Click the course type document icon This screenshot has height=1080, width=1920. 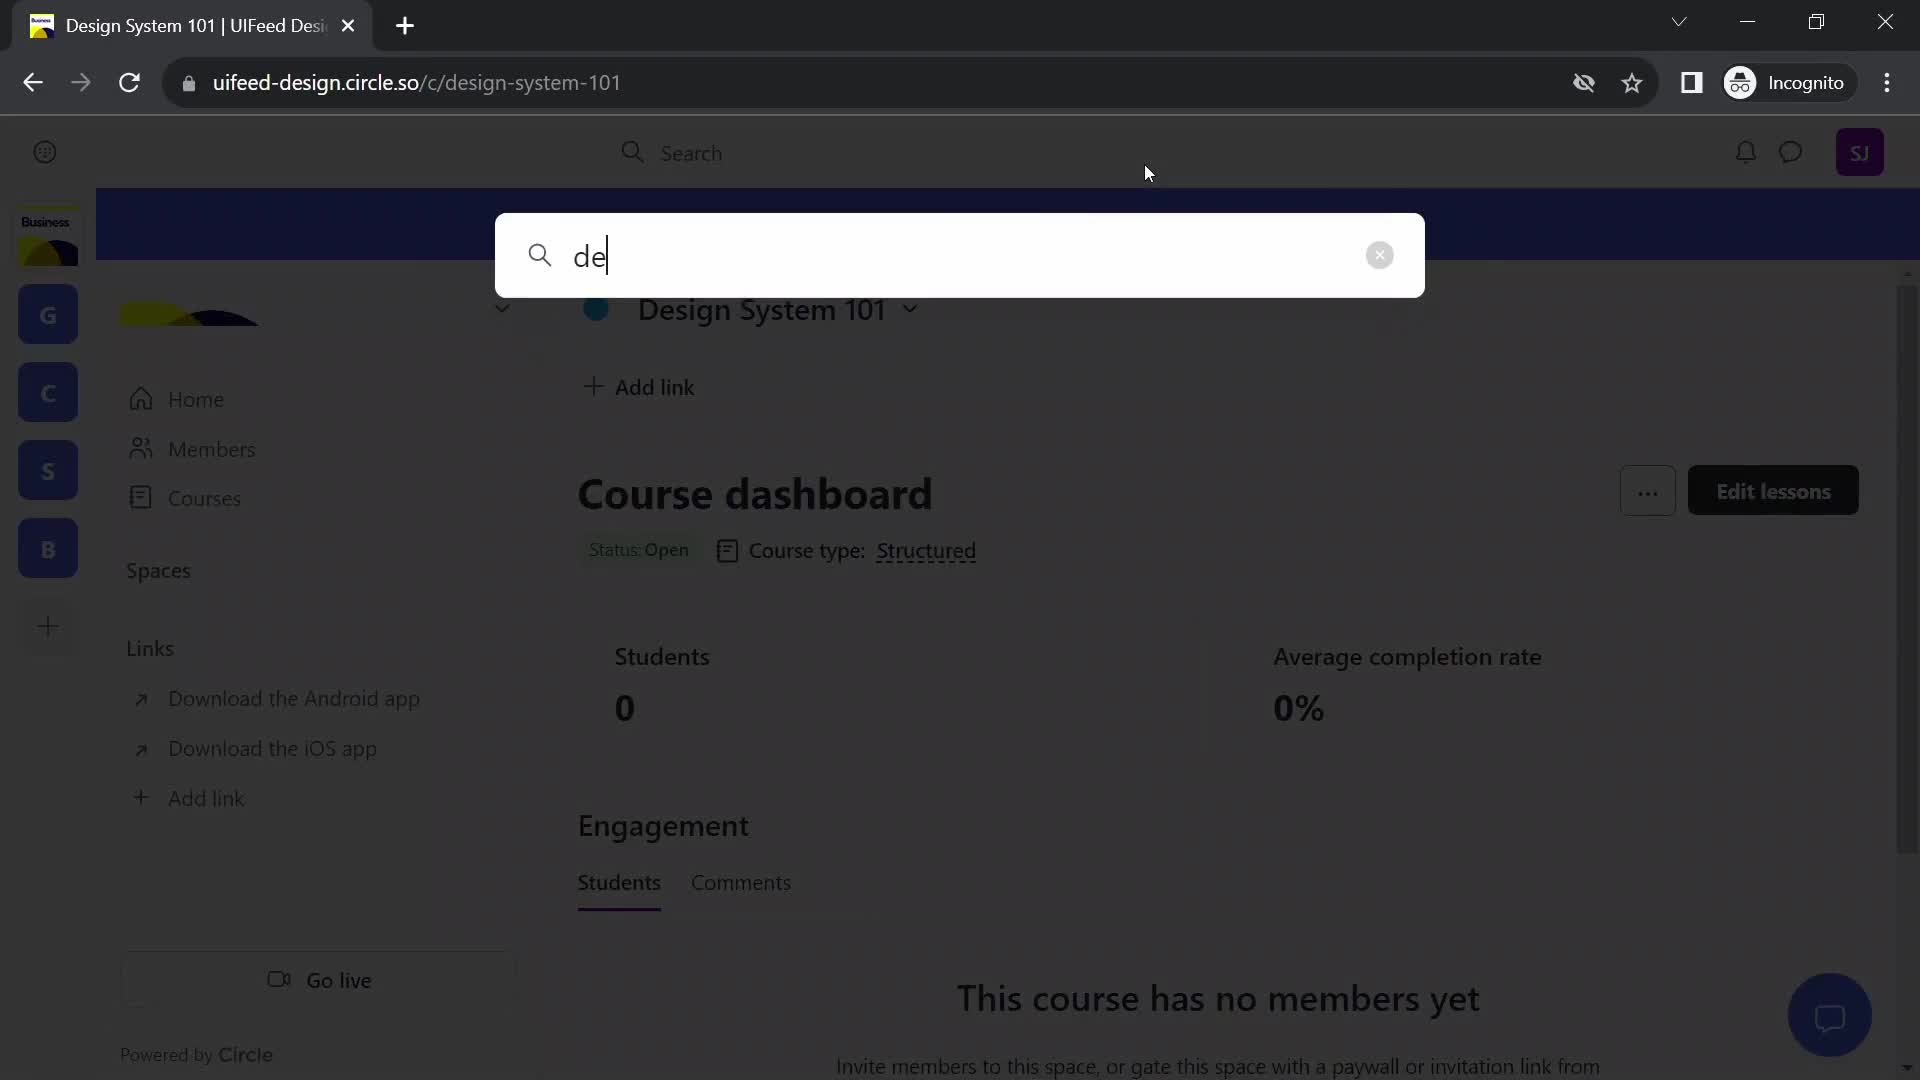click(x=727, y=551)
